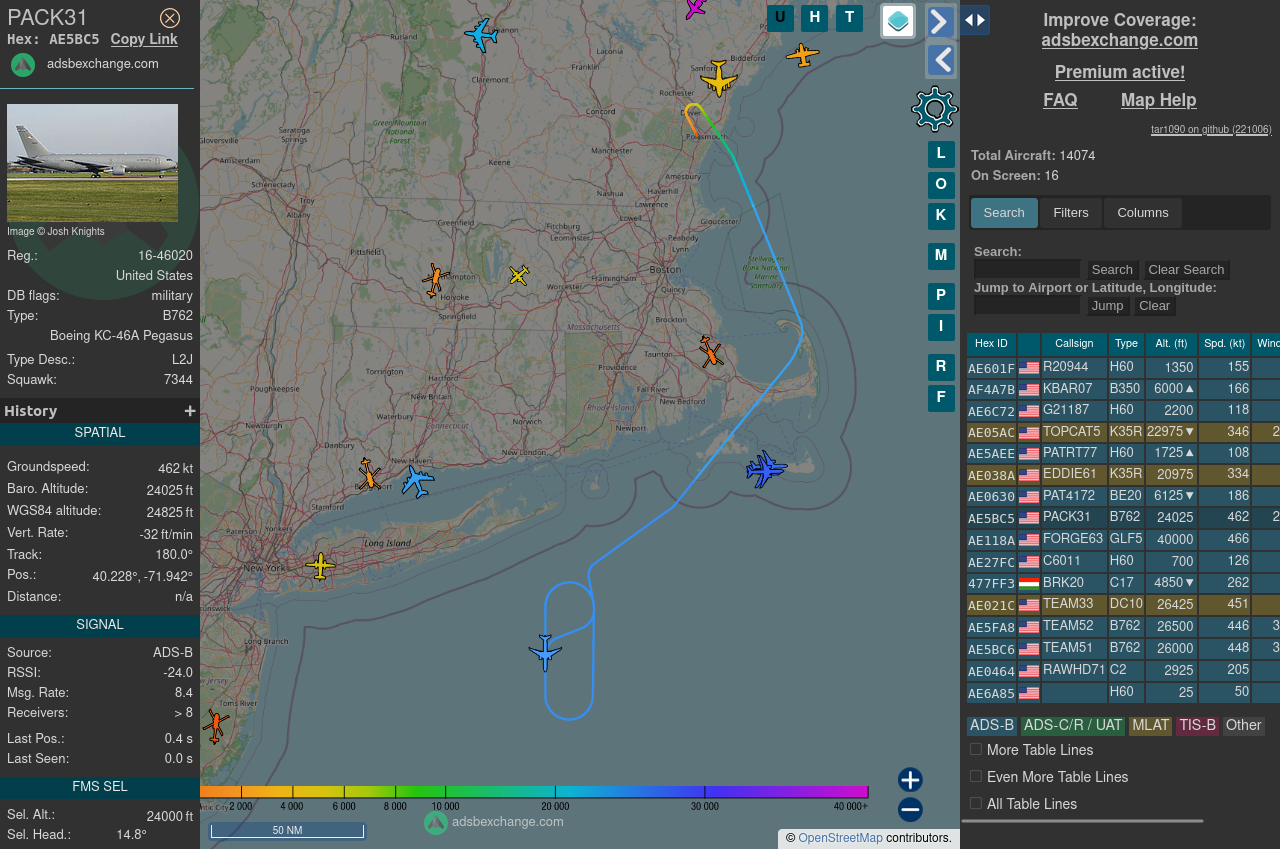Open adsbexchange.com Improve Coverage link

tap(1119, 40)
